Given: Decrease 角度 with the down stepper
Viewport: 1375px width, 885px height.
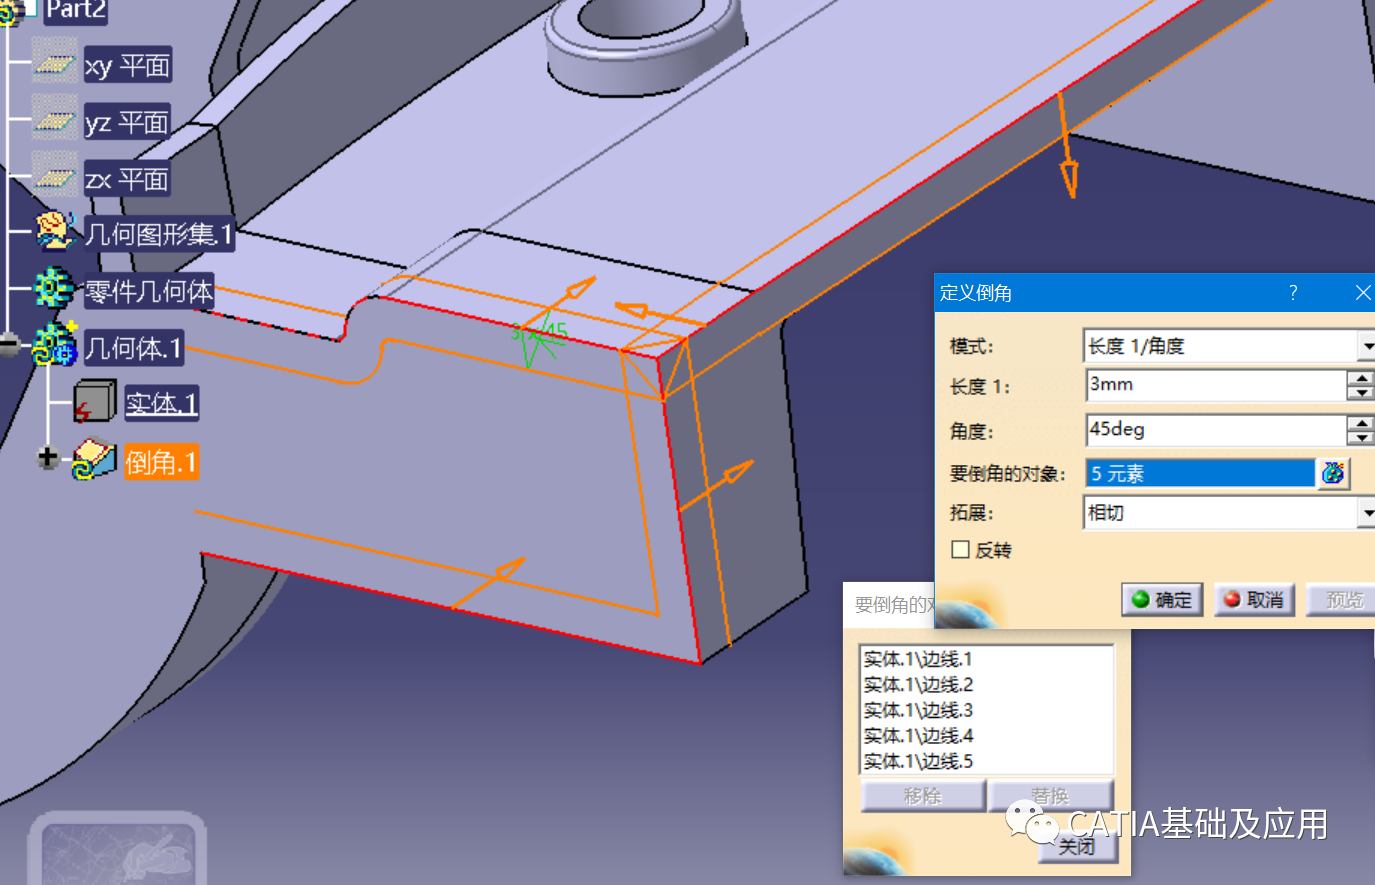Looking at the screenshot, I should click(1361, 438).
